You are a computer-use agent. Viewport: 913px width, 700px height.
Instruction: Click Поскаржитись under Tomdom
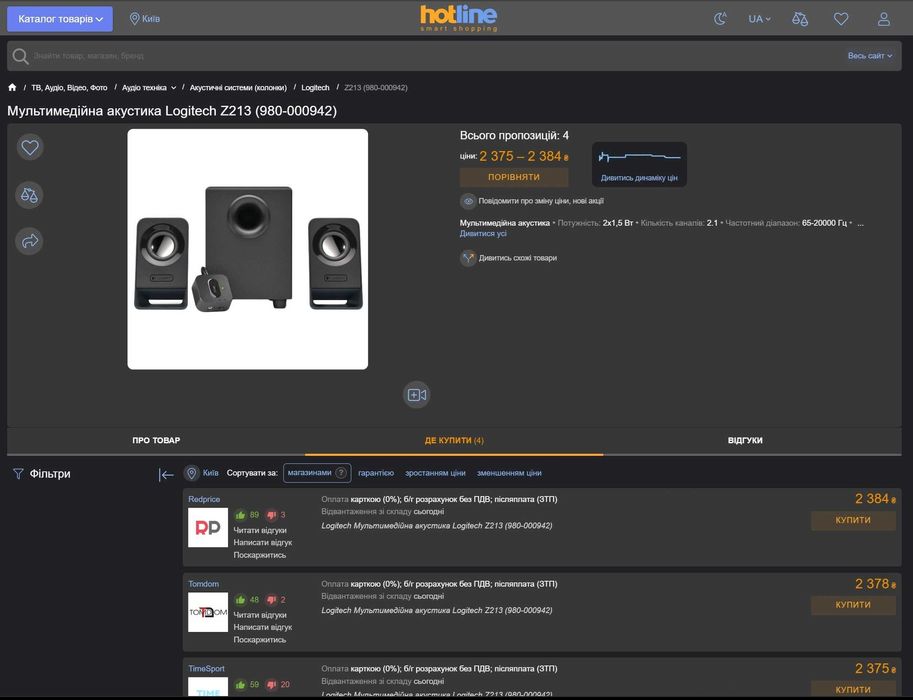(260, 639)
